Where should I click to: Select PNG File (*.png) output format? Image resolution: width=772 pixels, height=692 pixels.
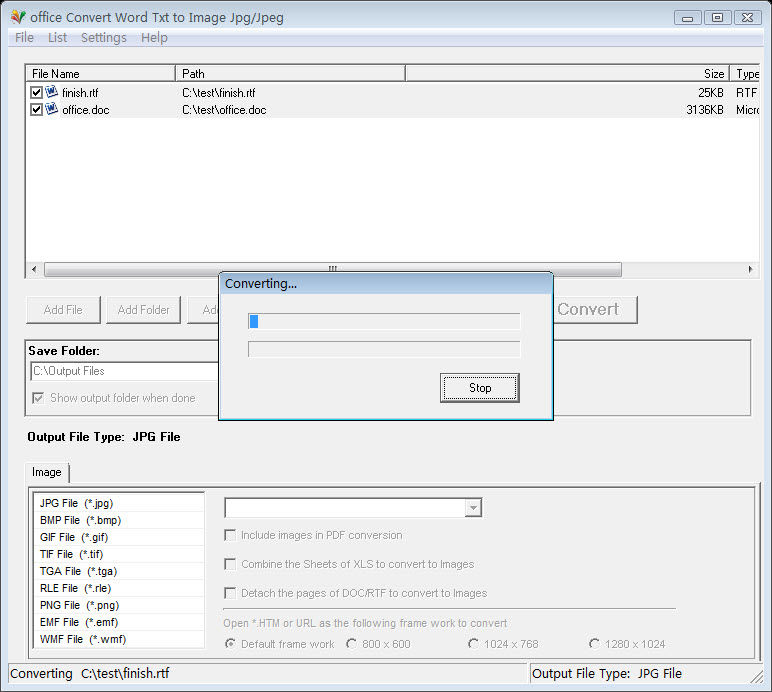(x=119, y=605)
